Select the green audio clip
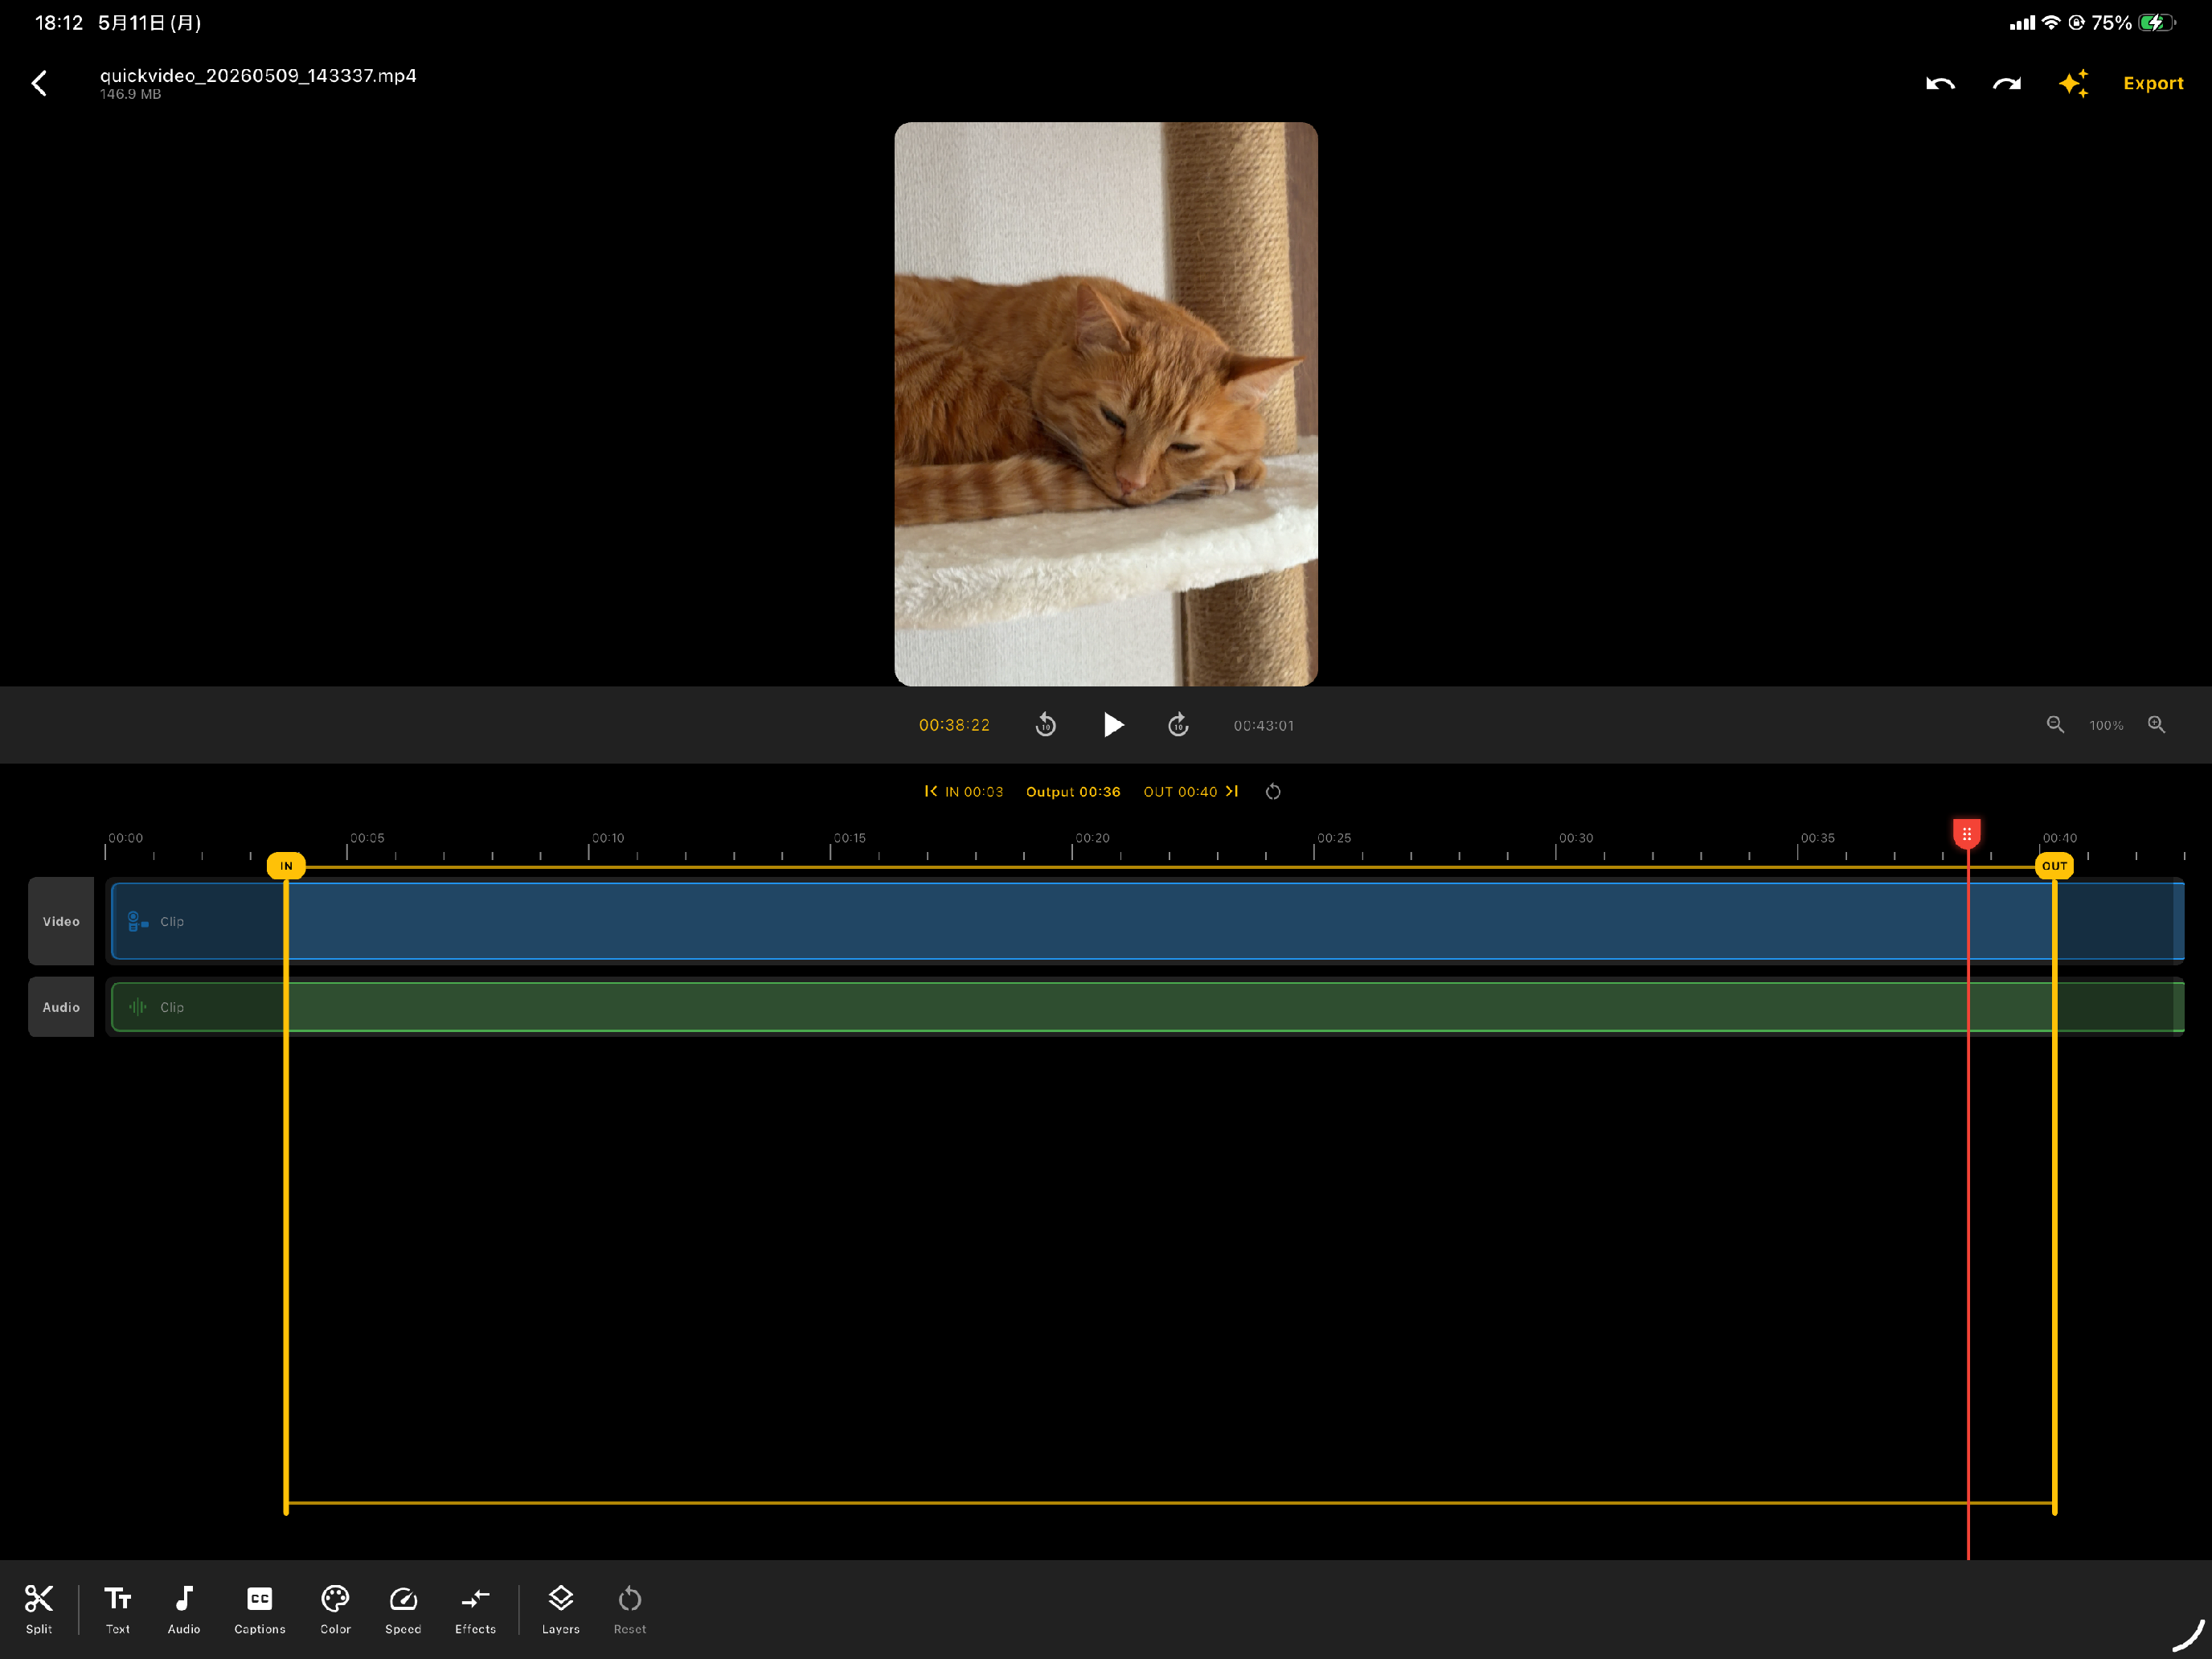This screenshot has width=2212, height=1659. [1147, 1007]
